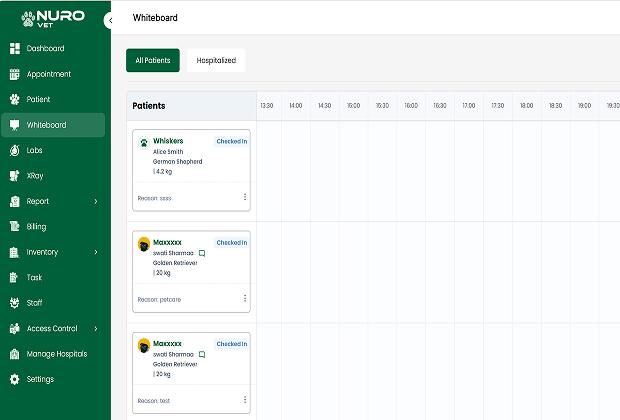Open the Staff sidebar icon
Image resolution: width=620 pixels, height=420 pixels.
pos(14,303)
